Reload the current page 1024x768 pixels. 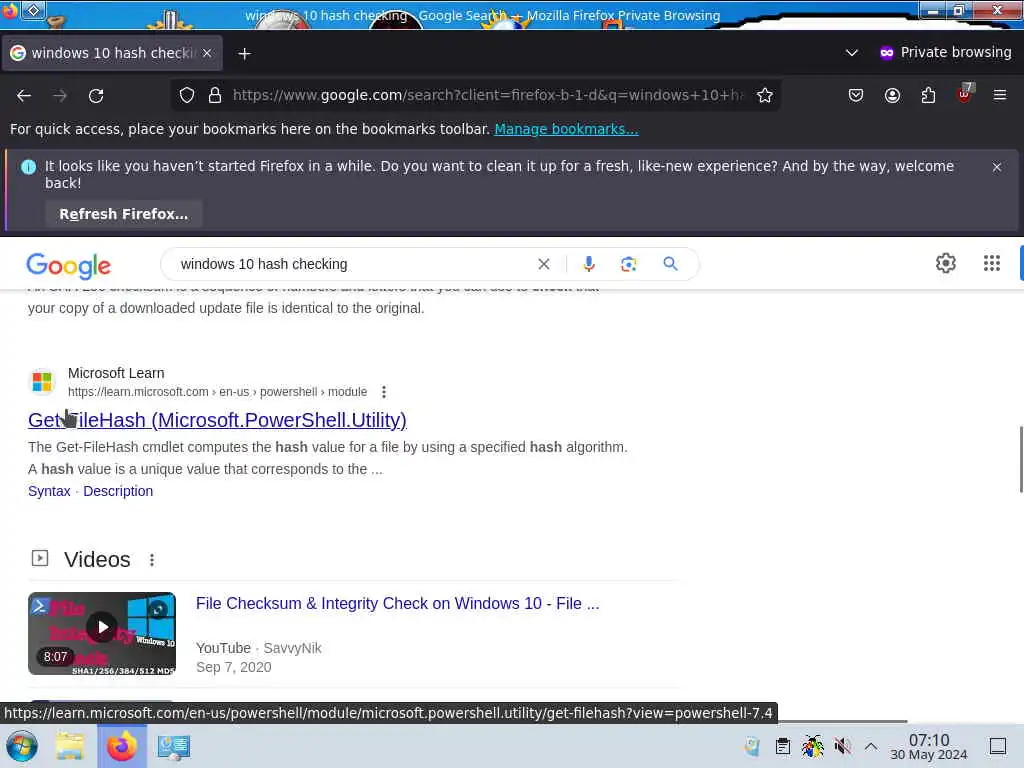96,95
